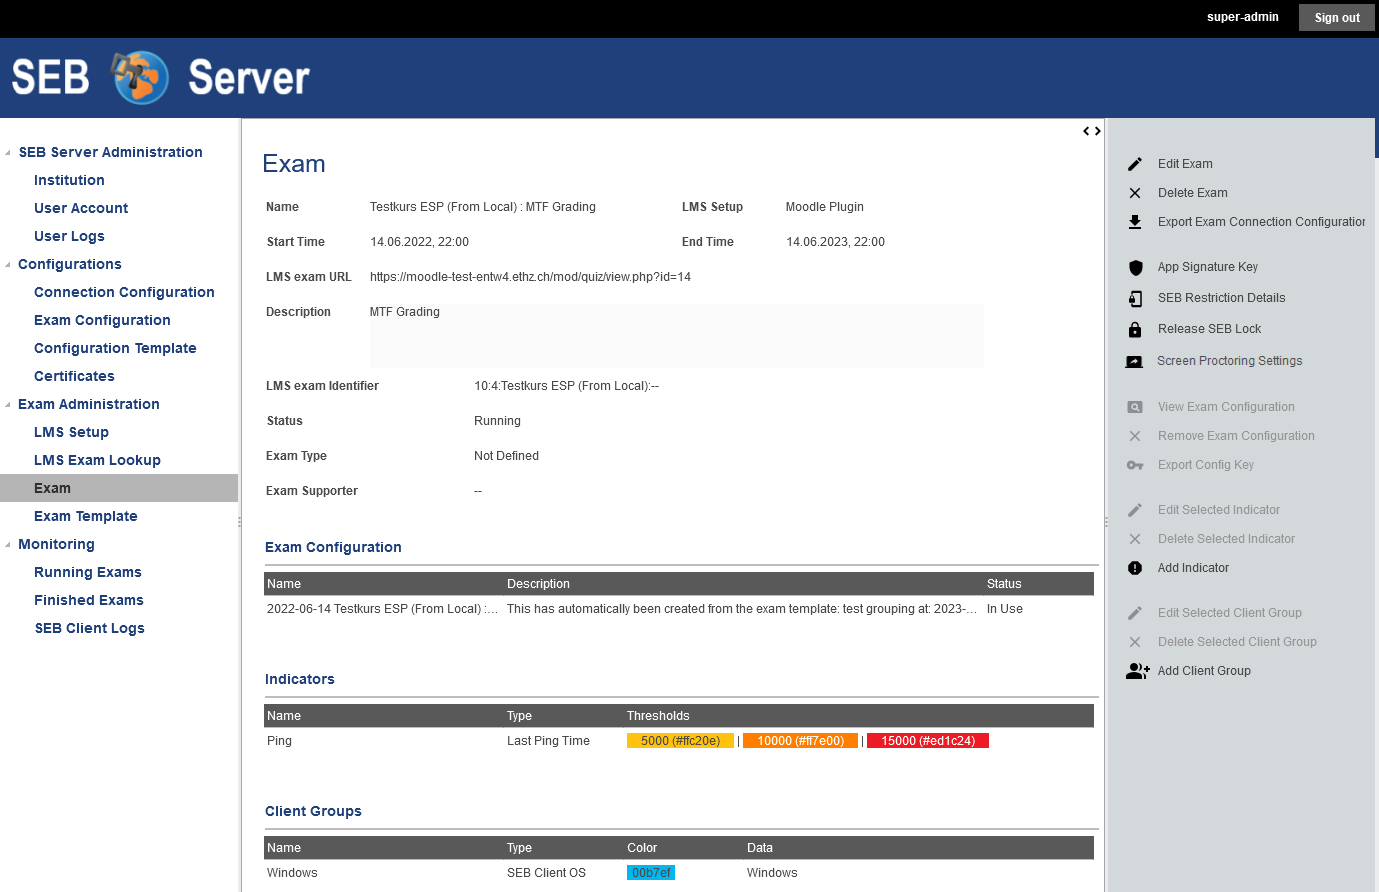The image size is (1379, 892).
Task: Open App Signature Key shield icon
Action: (1135, 267)
